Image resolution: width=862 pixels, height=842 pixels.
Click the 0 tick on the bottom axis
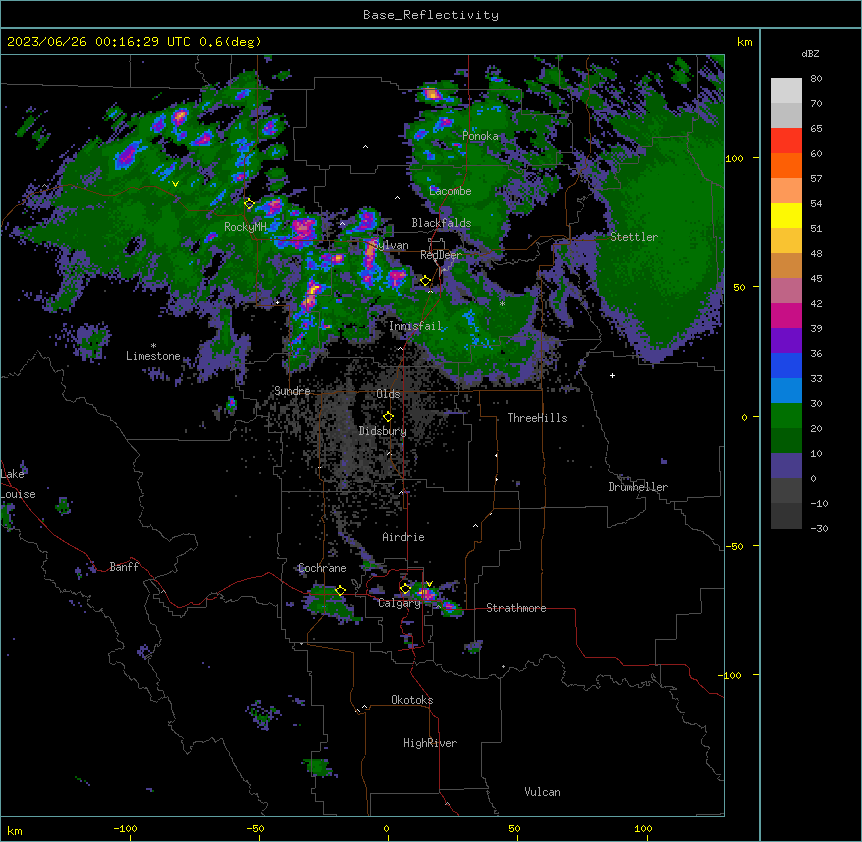pyautogui.click(x=386, y=828)
